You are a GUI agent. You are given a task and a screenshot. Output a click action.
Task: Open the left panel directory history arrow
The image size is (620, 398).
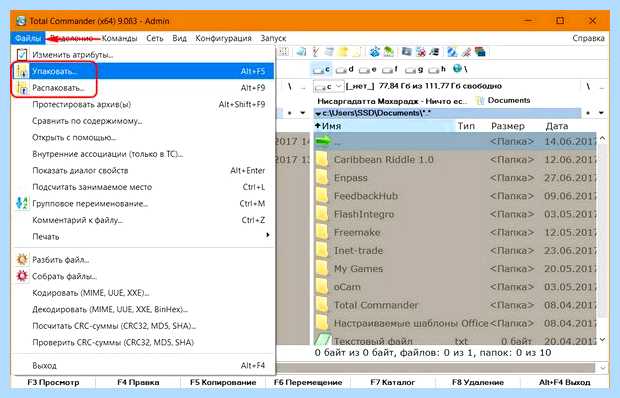[x=303, y=113]
